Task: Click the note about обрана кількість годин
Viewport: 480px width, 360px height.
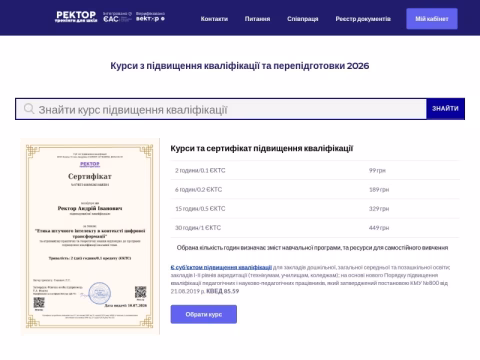Action: pos(312,248)
